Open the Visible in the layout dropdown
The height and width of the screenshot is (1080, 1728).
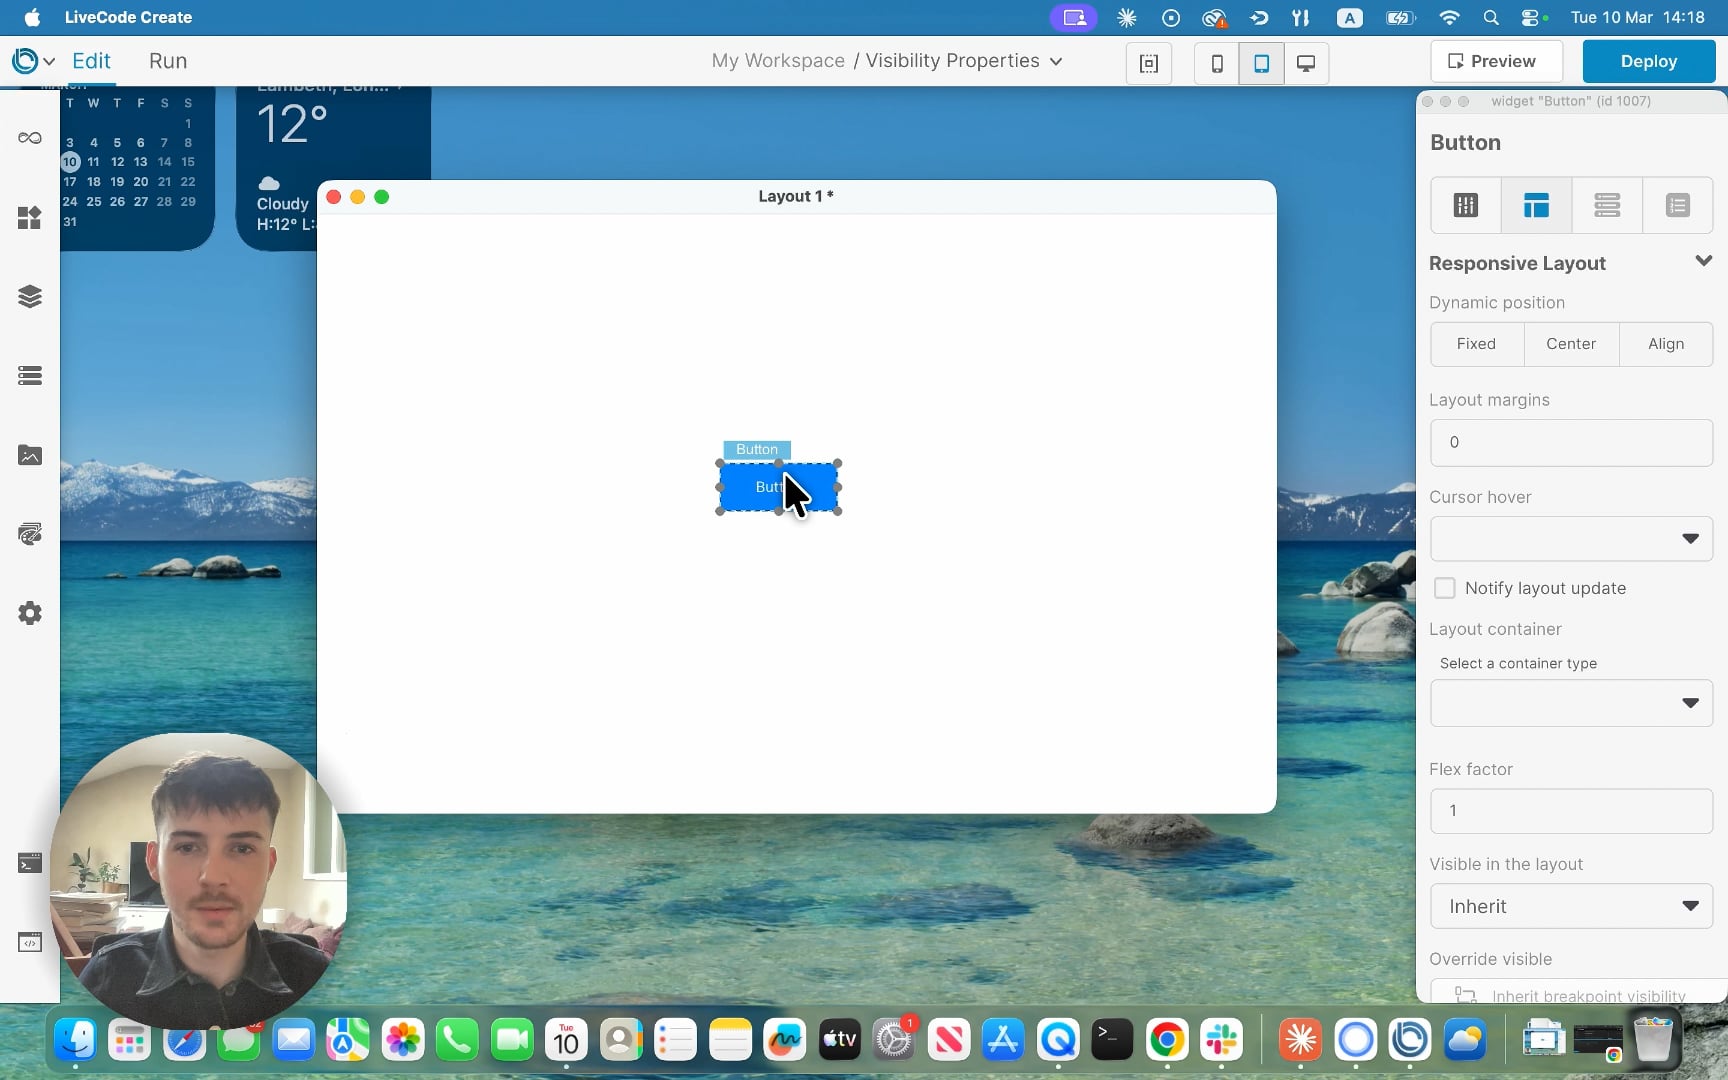point(1570,906)
